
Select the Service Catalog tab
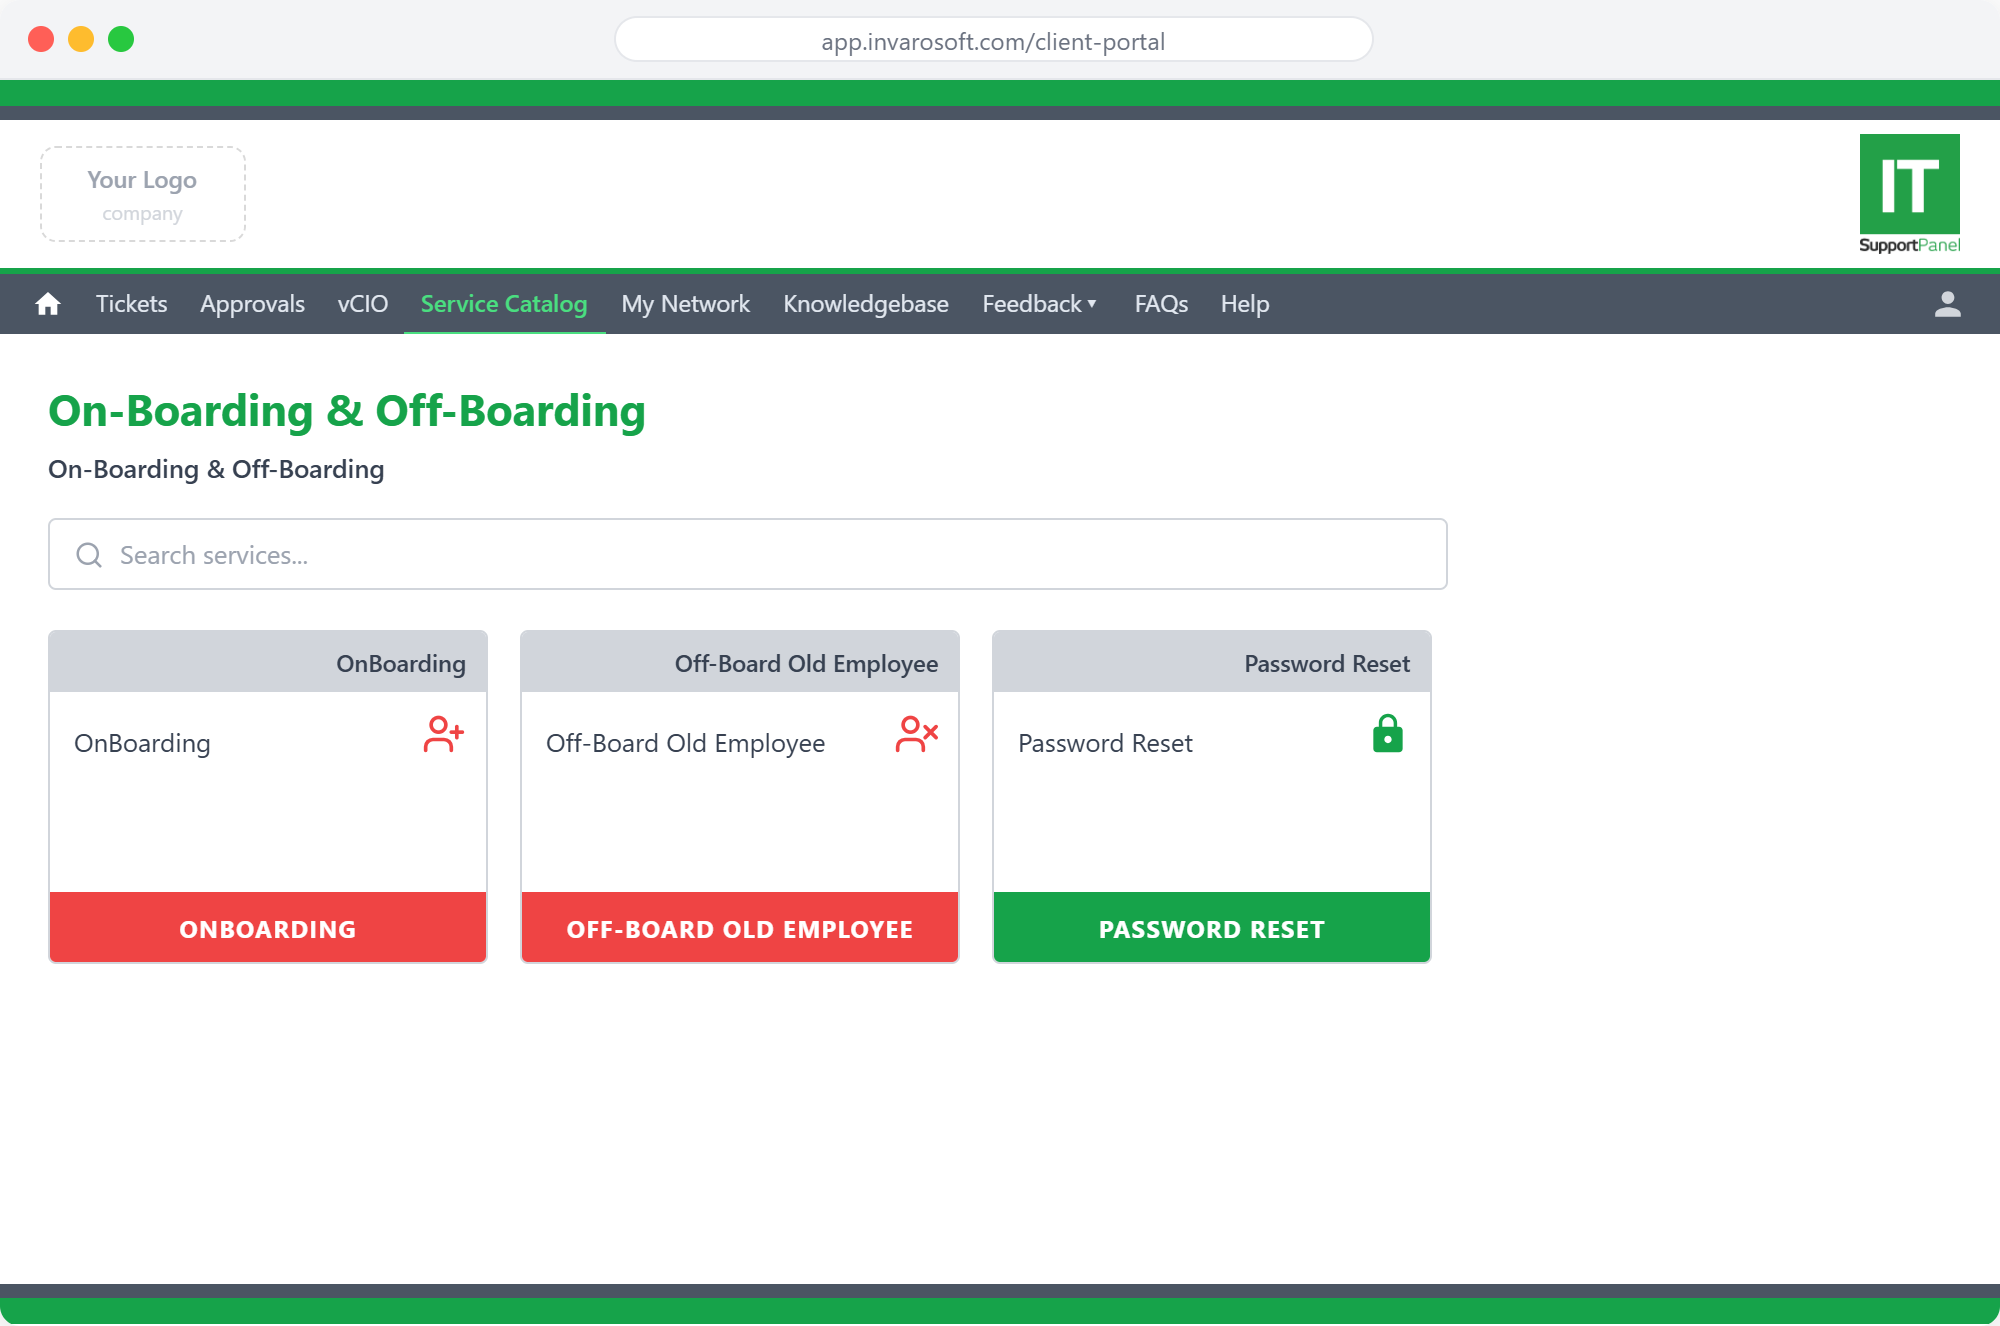point(504,304)
